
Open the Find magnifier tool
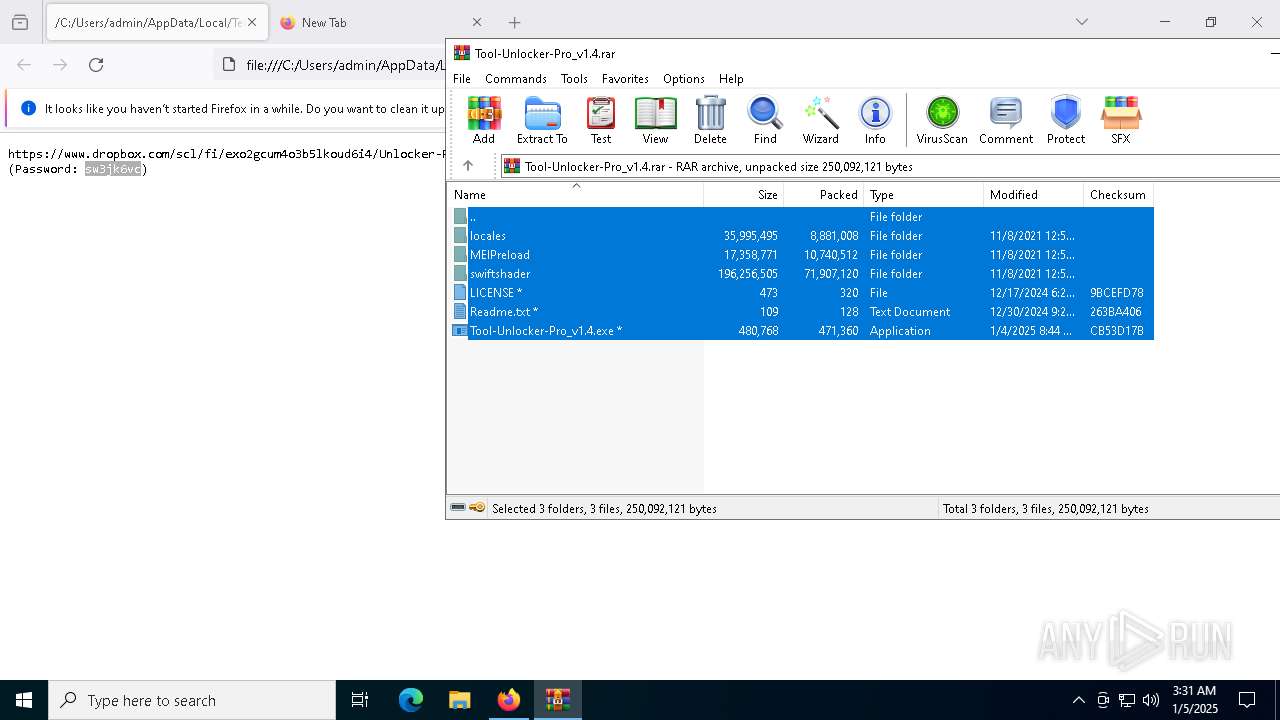click(765, 121)
